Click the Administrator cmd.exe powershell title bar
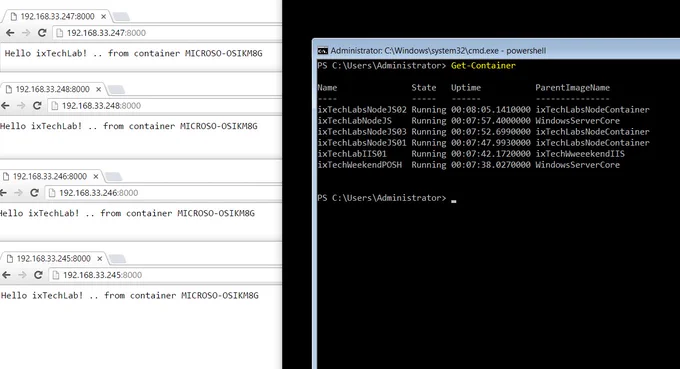Image resolution: width=680 pixels, height=369 pixels. point(496,51)
